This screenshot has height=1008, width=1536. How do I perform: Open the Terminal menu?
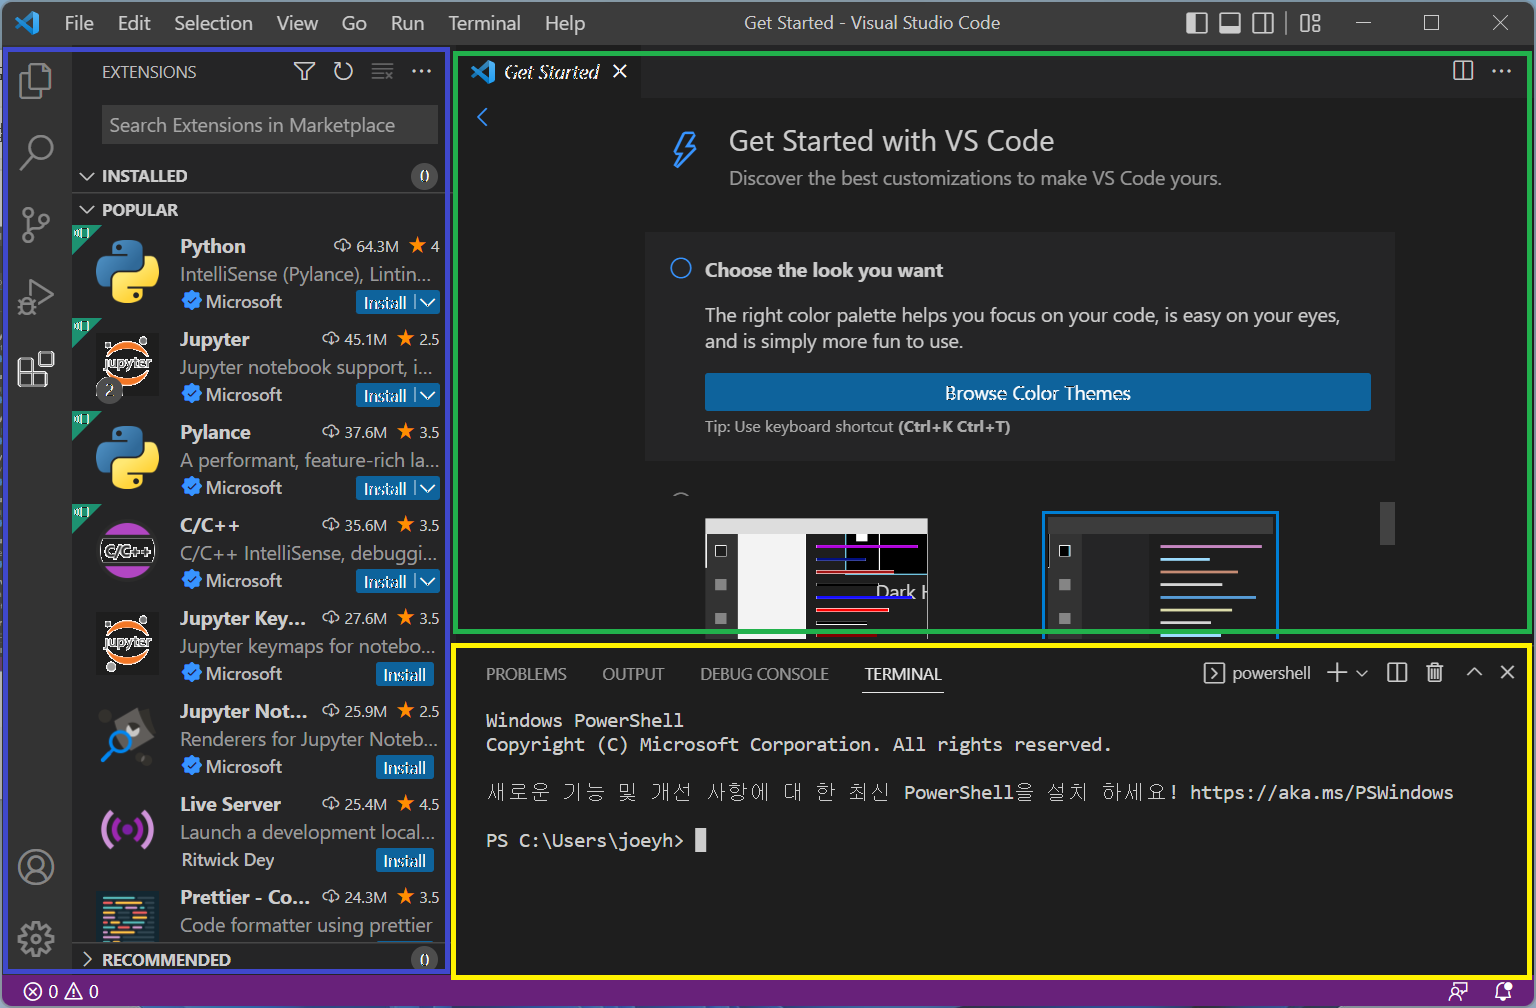[x=484, y=23]
